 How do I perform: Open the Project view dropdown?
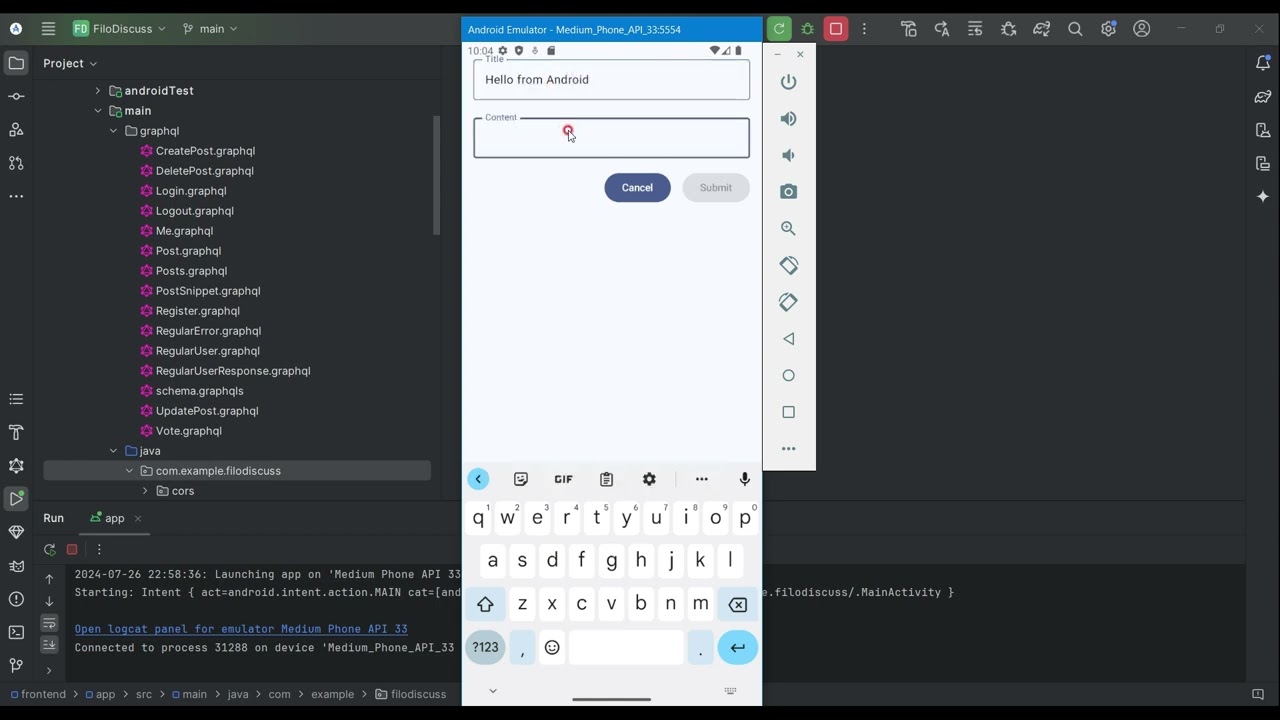[x=70, y=63]
